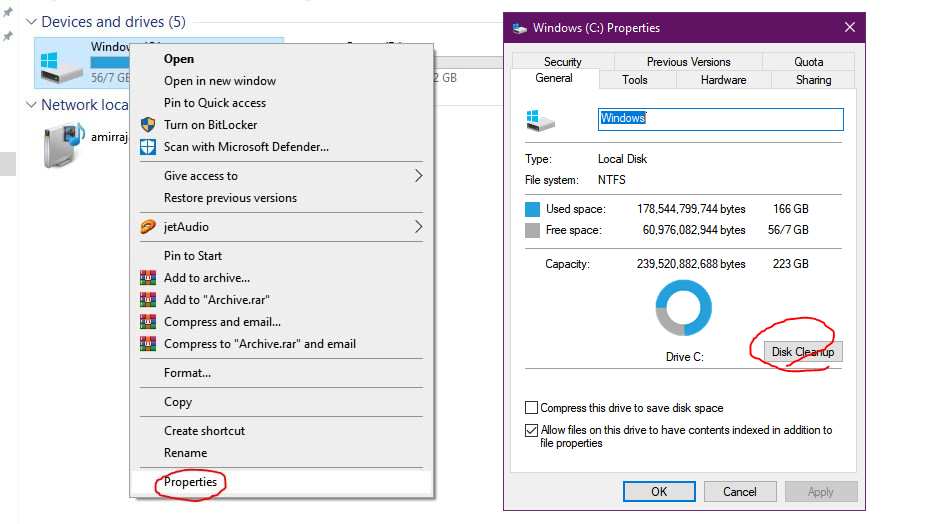Image resolution: width=949 pixels, height=524 pixels.
Task: Click the blue Used space color square
Action: tap(533, 209)
